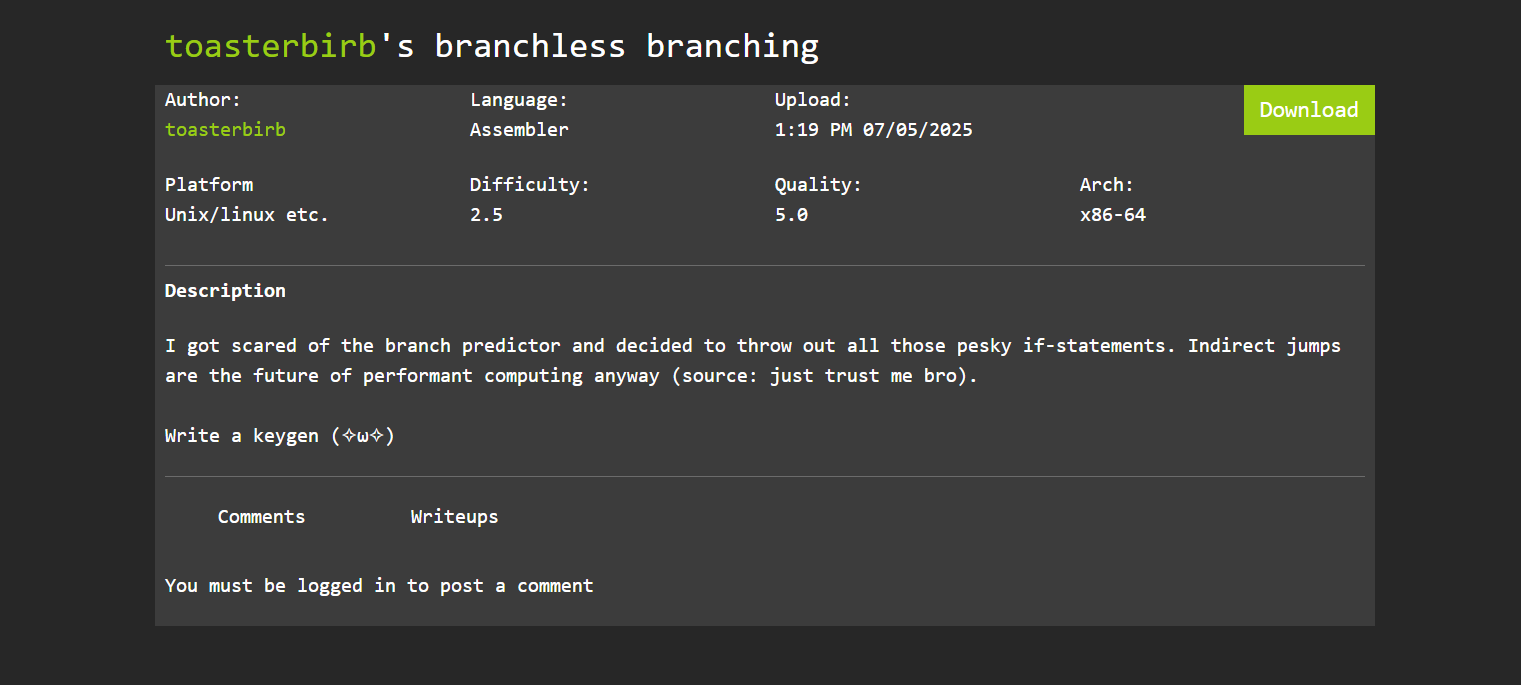The width and height of the screenshot is (1521, 685).
Task: Click the branch predictor description paragraph
Action: pos(752,361)
